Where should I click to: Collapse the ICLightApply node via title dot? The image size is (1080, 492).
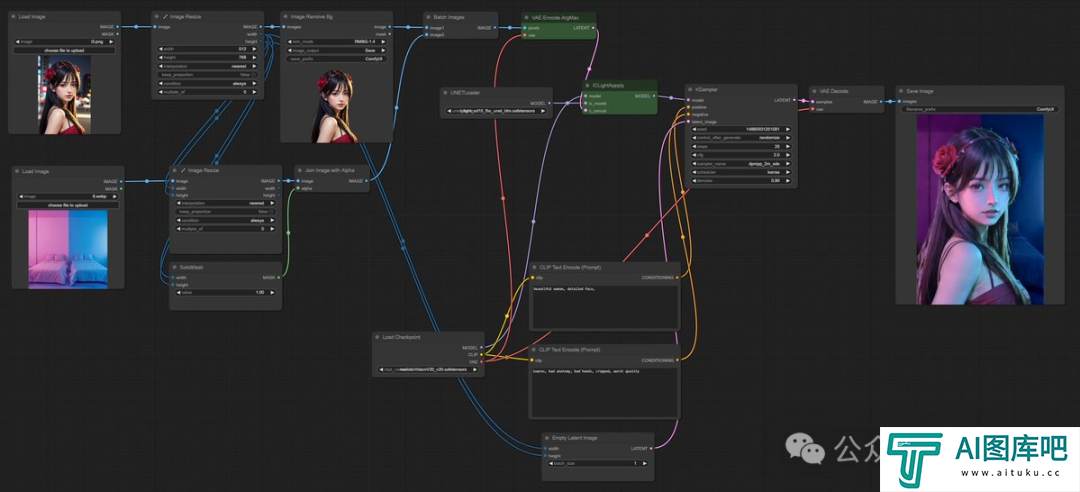point(586,85)
